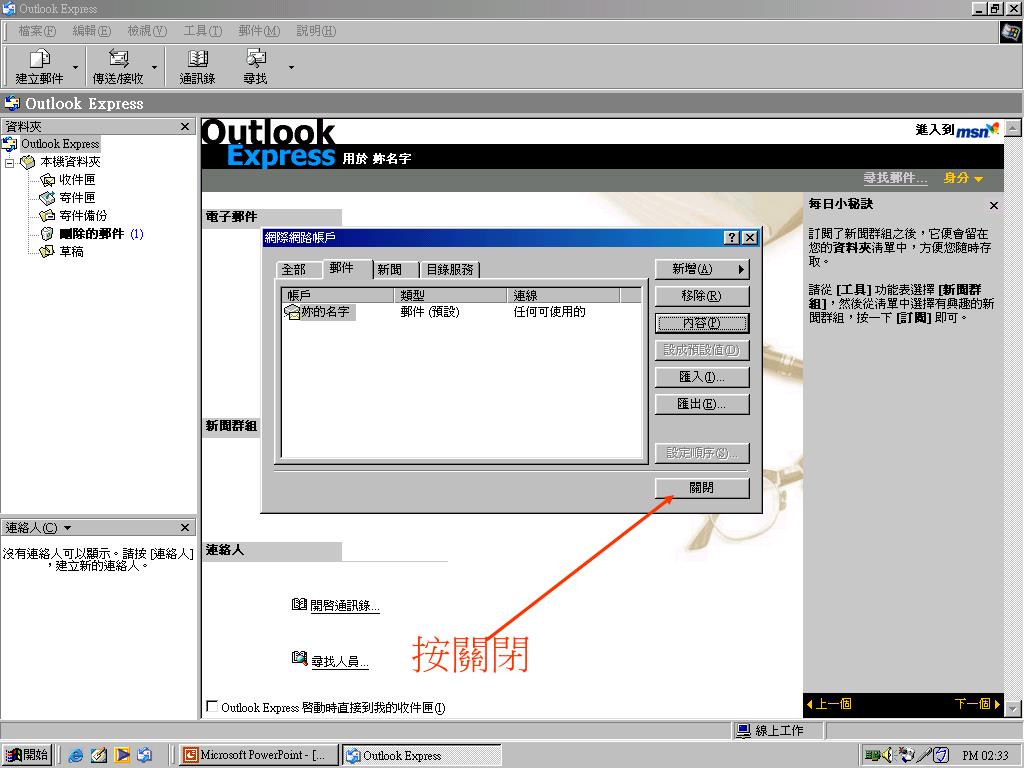Open the 刪除的郵件 deleted items folder icon
This screenshot has width=1024, height=768.
point(48,233)
